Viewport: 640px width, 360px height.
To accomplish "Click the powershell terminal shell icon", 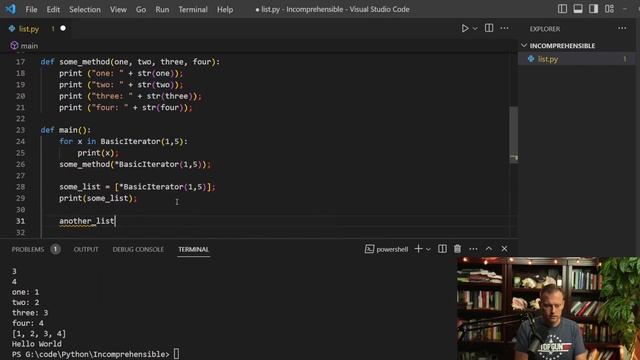I will click(x=369, y=249).
